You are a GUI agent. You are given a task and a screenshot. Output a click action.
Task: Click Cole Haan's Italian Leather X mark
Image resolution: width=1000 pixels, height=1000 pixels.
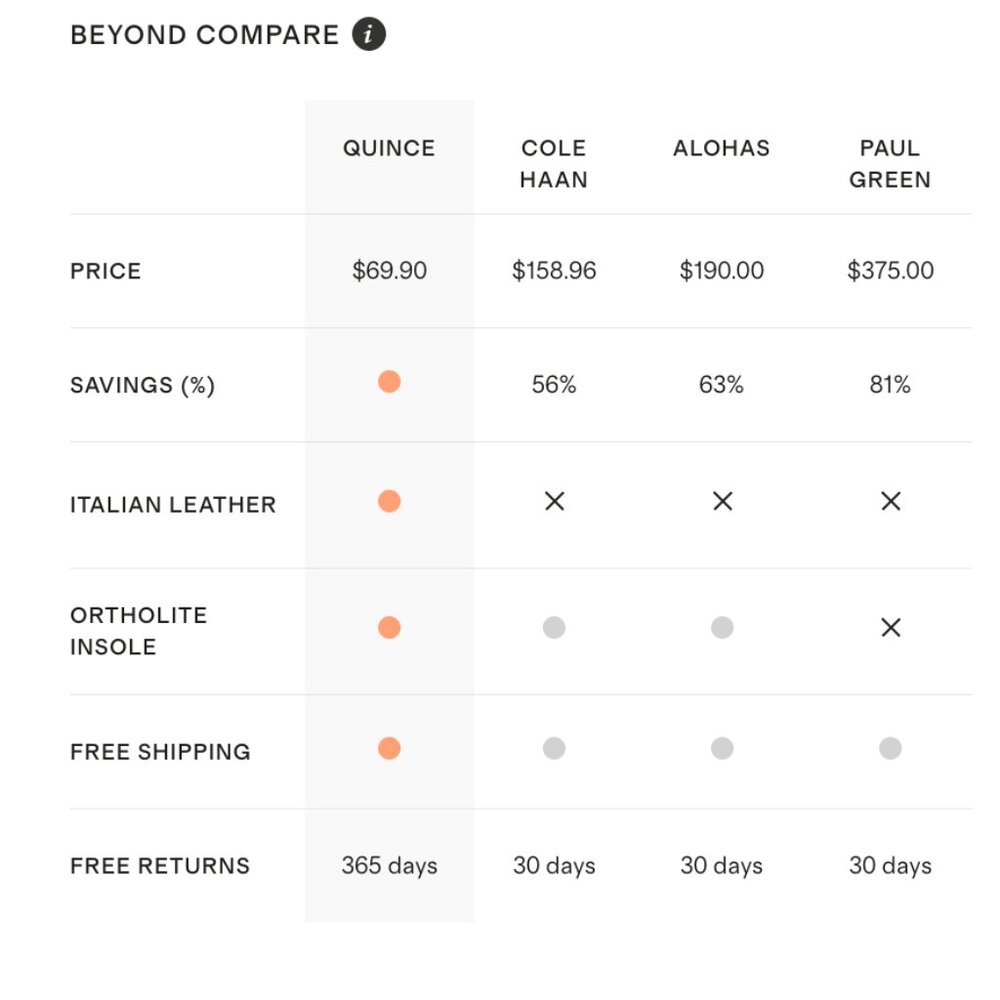tap(554, 501)
